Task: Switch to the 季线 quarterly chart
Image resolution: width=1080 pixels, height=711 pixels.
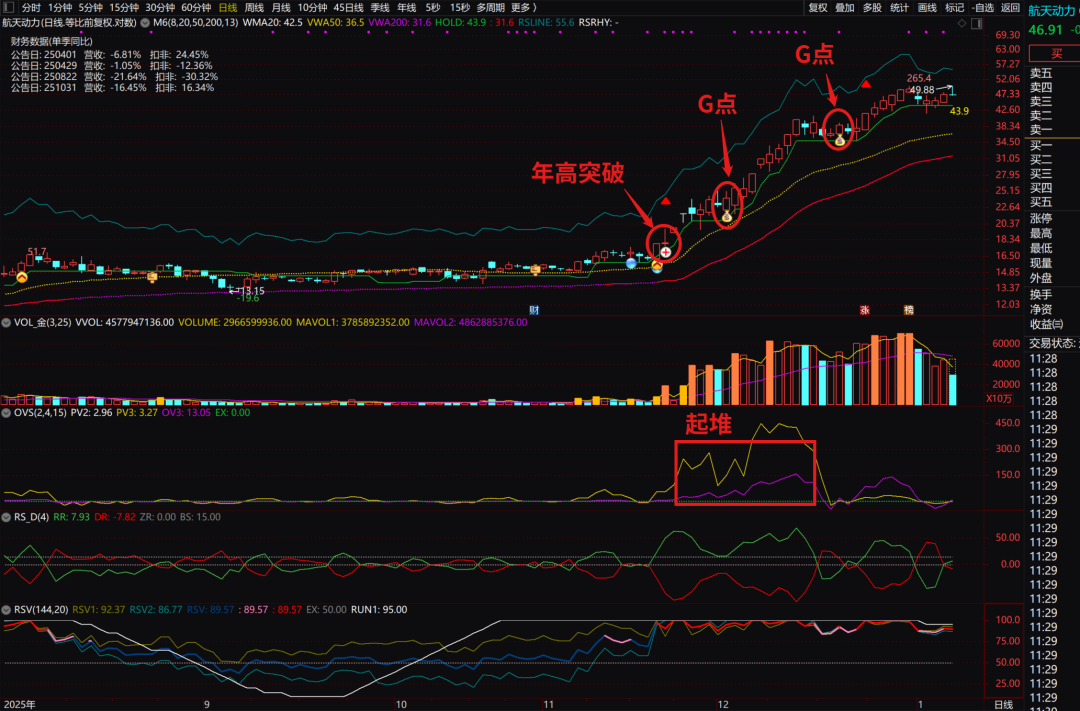Action: [380, 8]
